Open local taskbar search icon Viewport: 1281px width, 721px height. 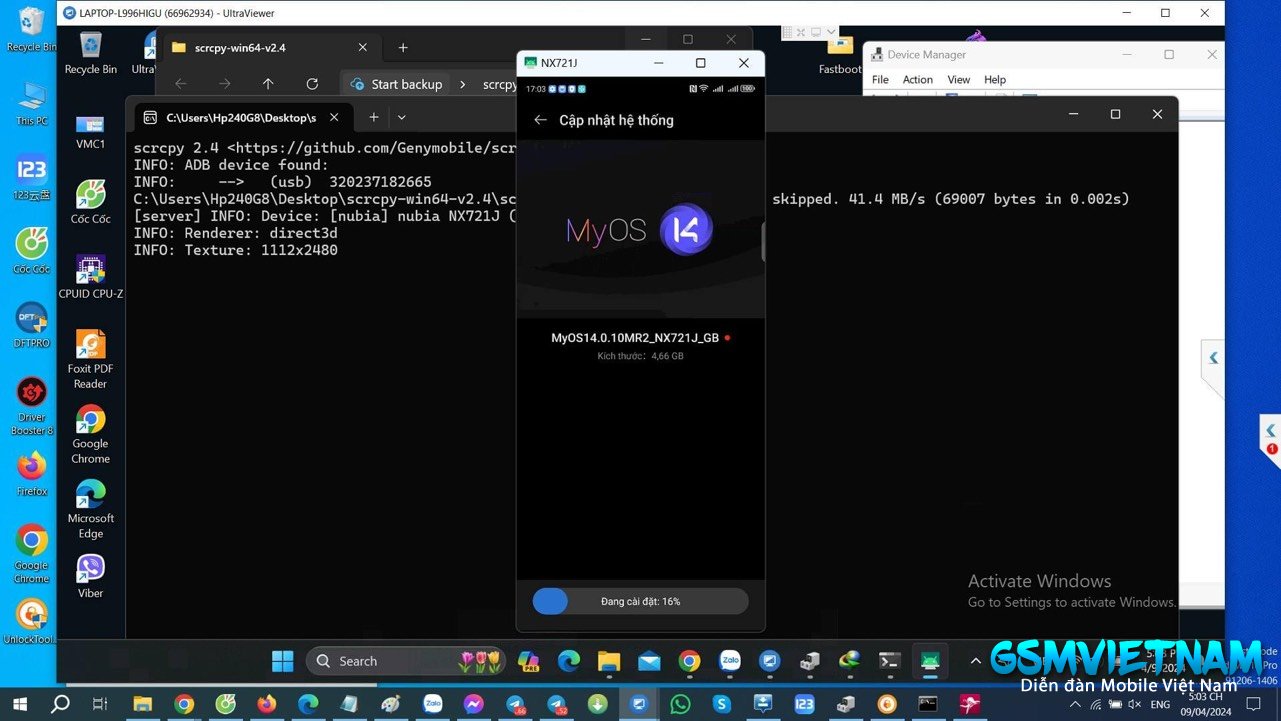60,704
